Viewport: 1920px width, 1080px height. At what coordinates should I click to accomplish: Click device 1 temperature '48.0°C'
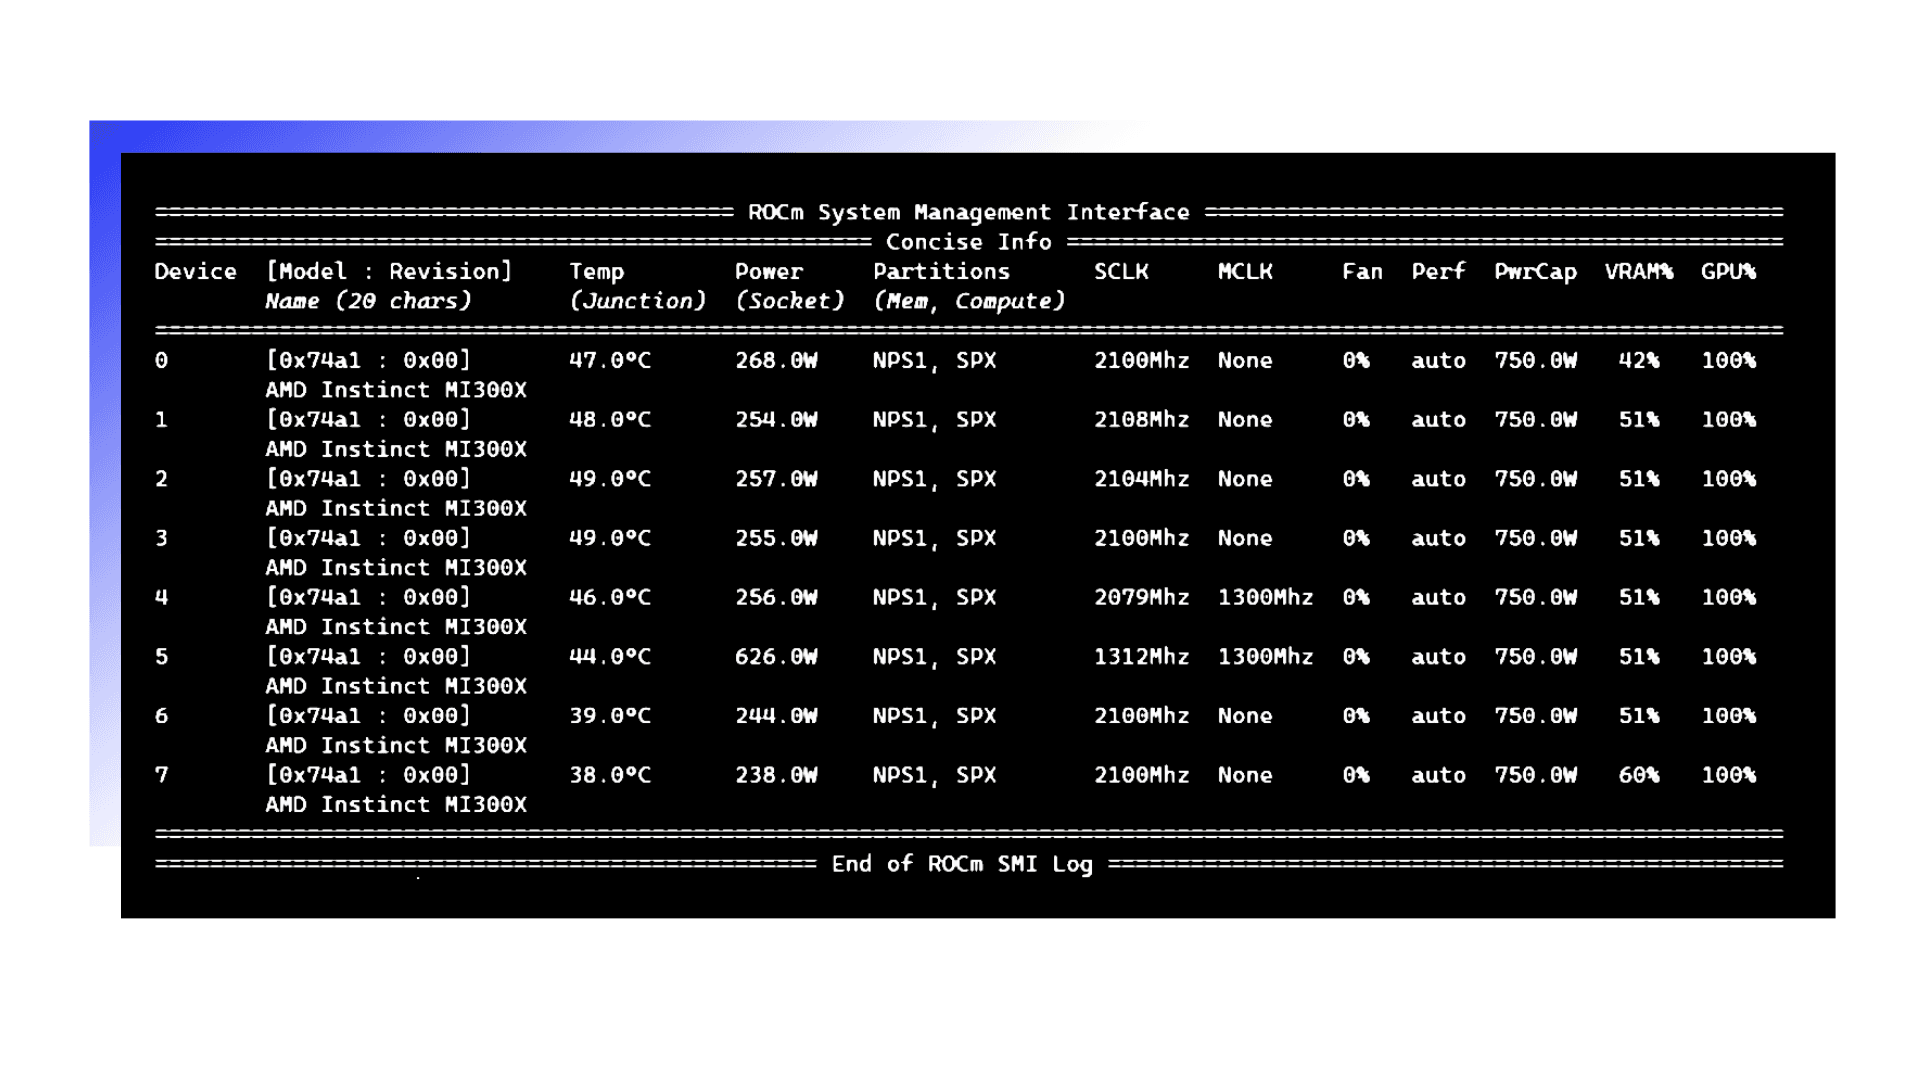tap(610, 419)
